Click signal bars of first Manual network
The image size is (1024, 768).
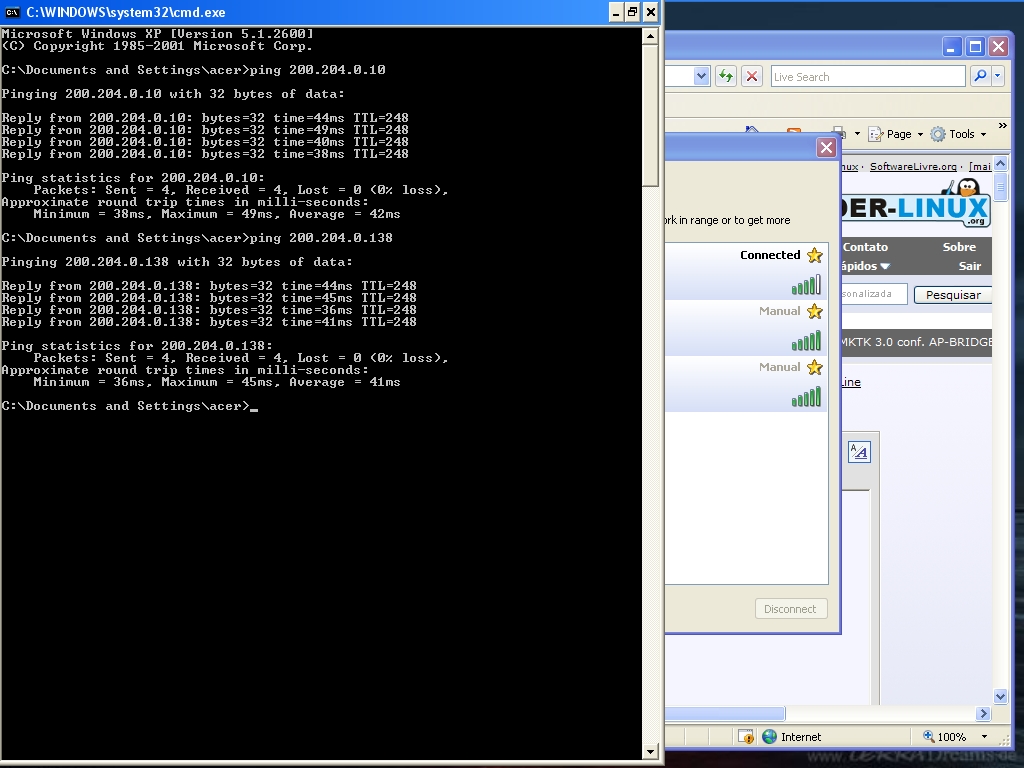[806, 341]
